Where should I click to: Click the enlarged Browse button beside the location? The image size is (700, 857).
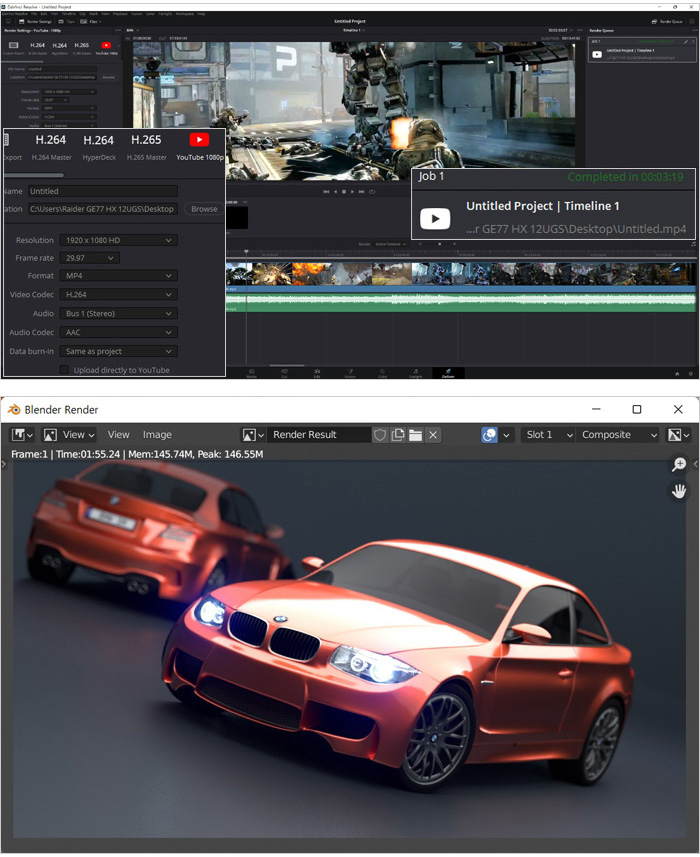(x=204, y=209)
